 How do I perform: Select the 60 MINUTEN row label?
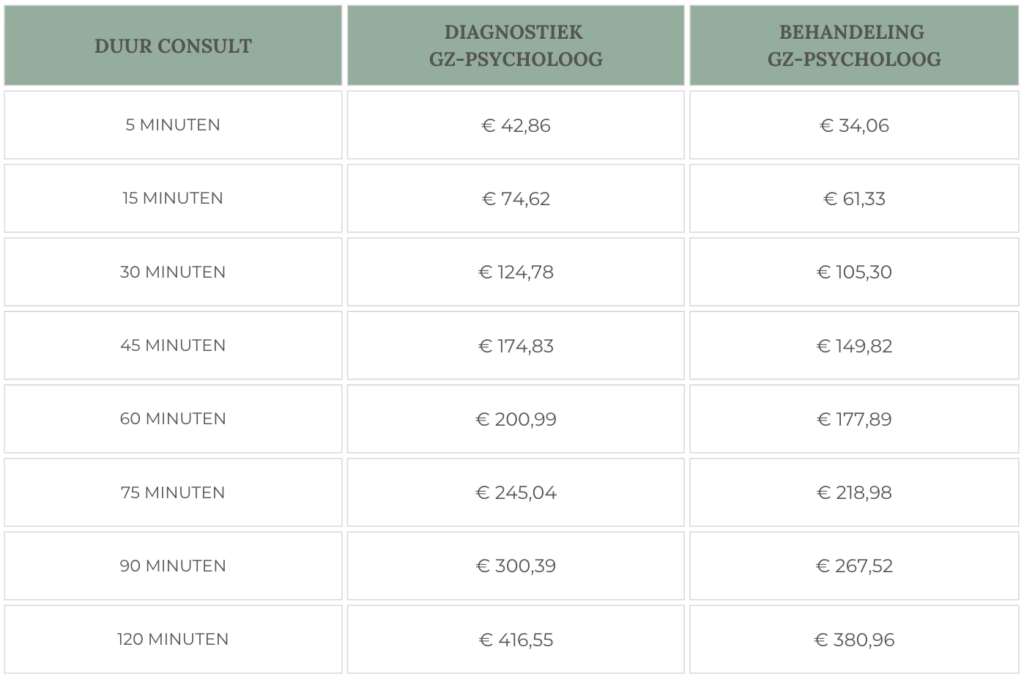click(x=173, y=418)
